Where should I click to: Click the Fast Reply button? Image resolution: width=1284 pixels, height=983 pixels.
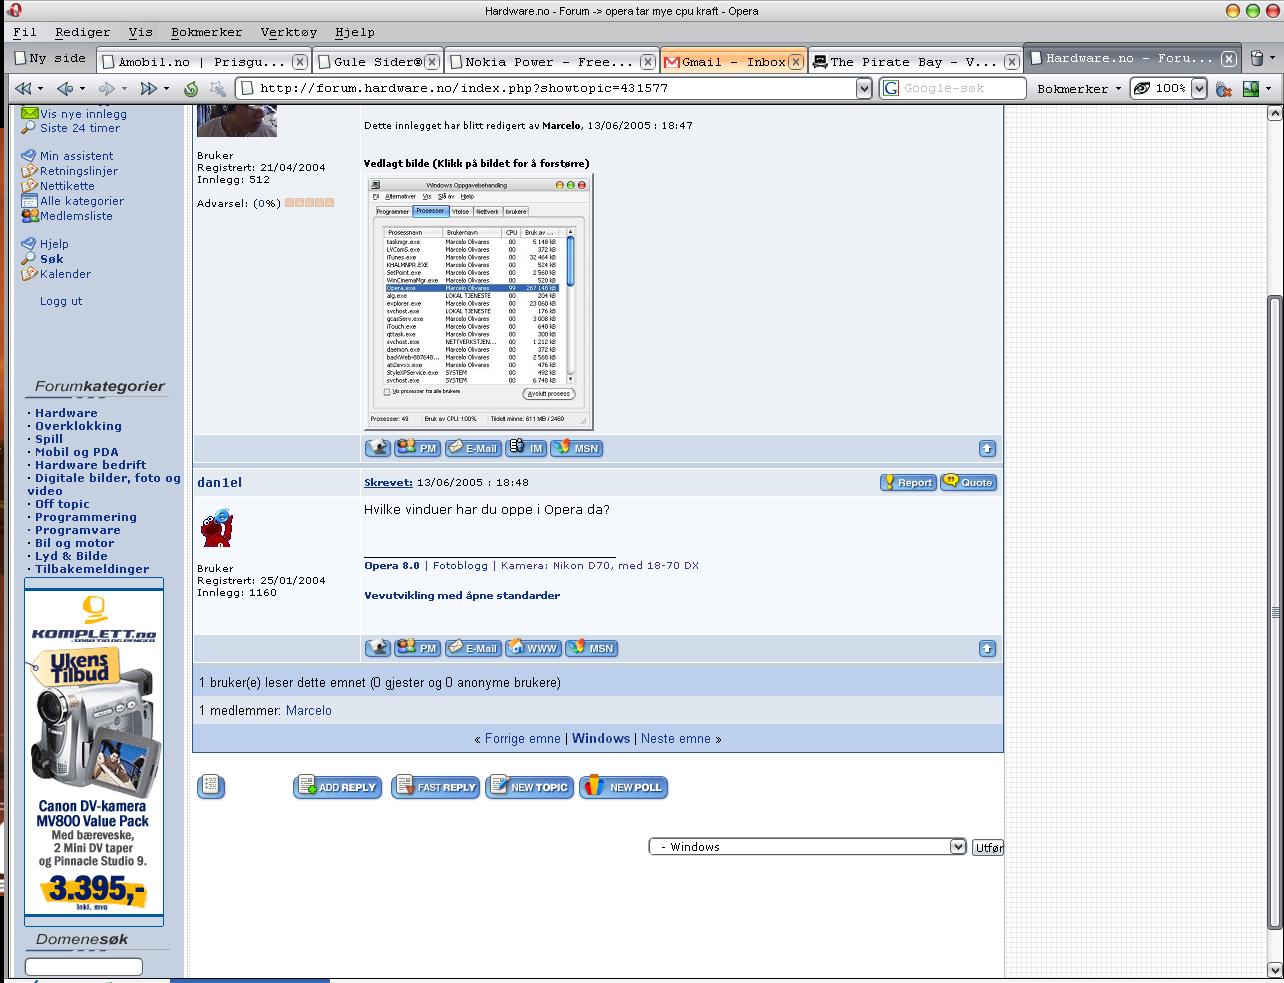point(435,787)
